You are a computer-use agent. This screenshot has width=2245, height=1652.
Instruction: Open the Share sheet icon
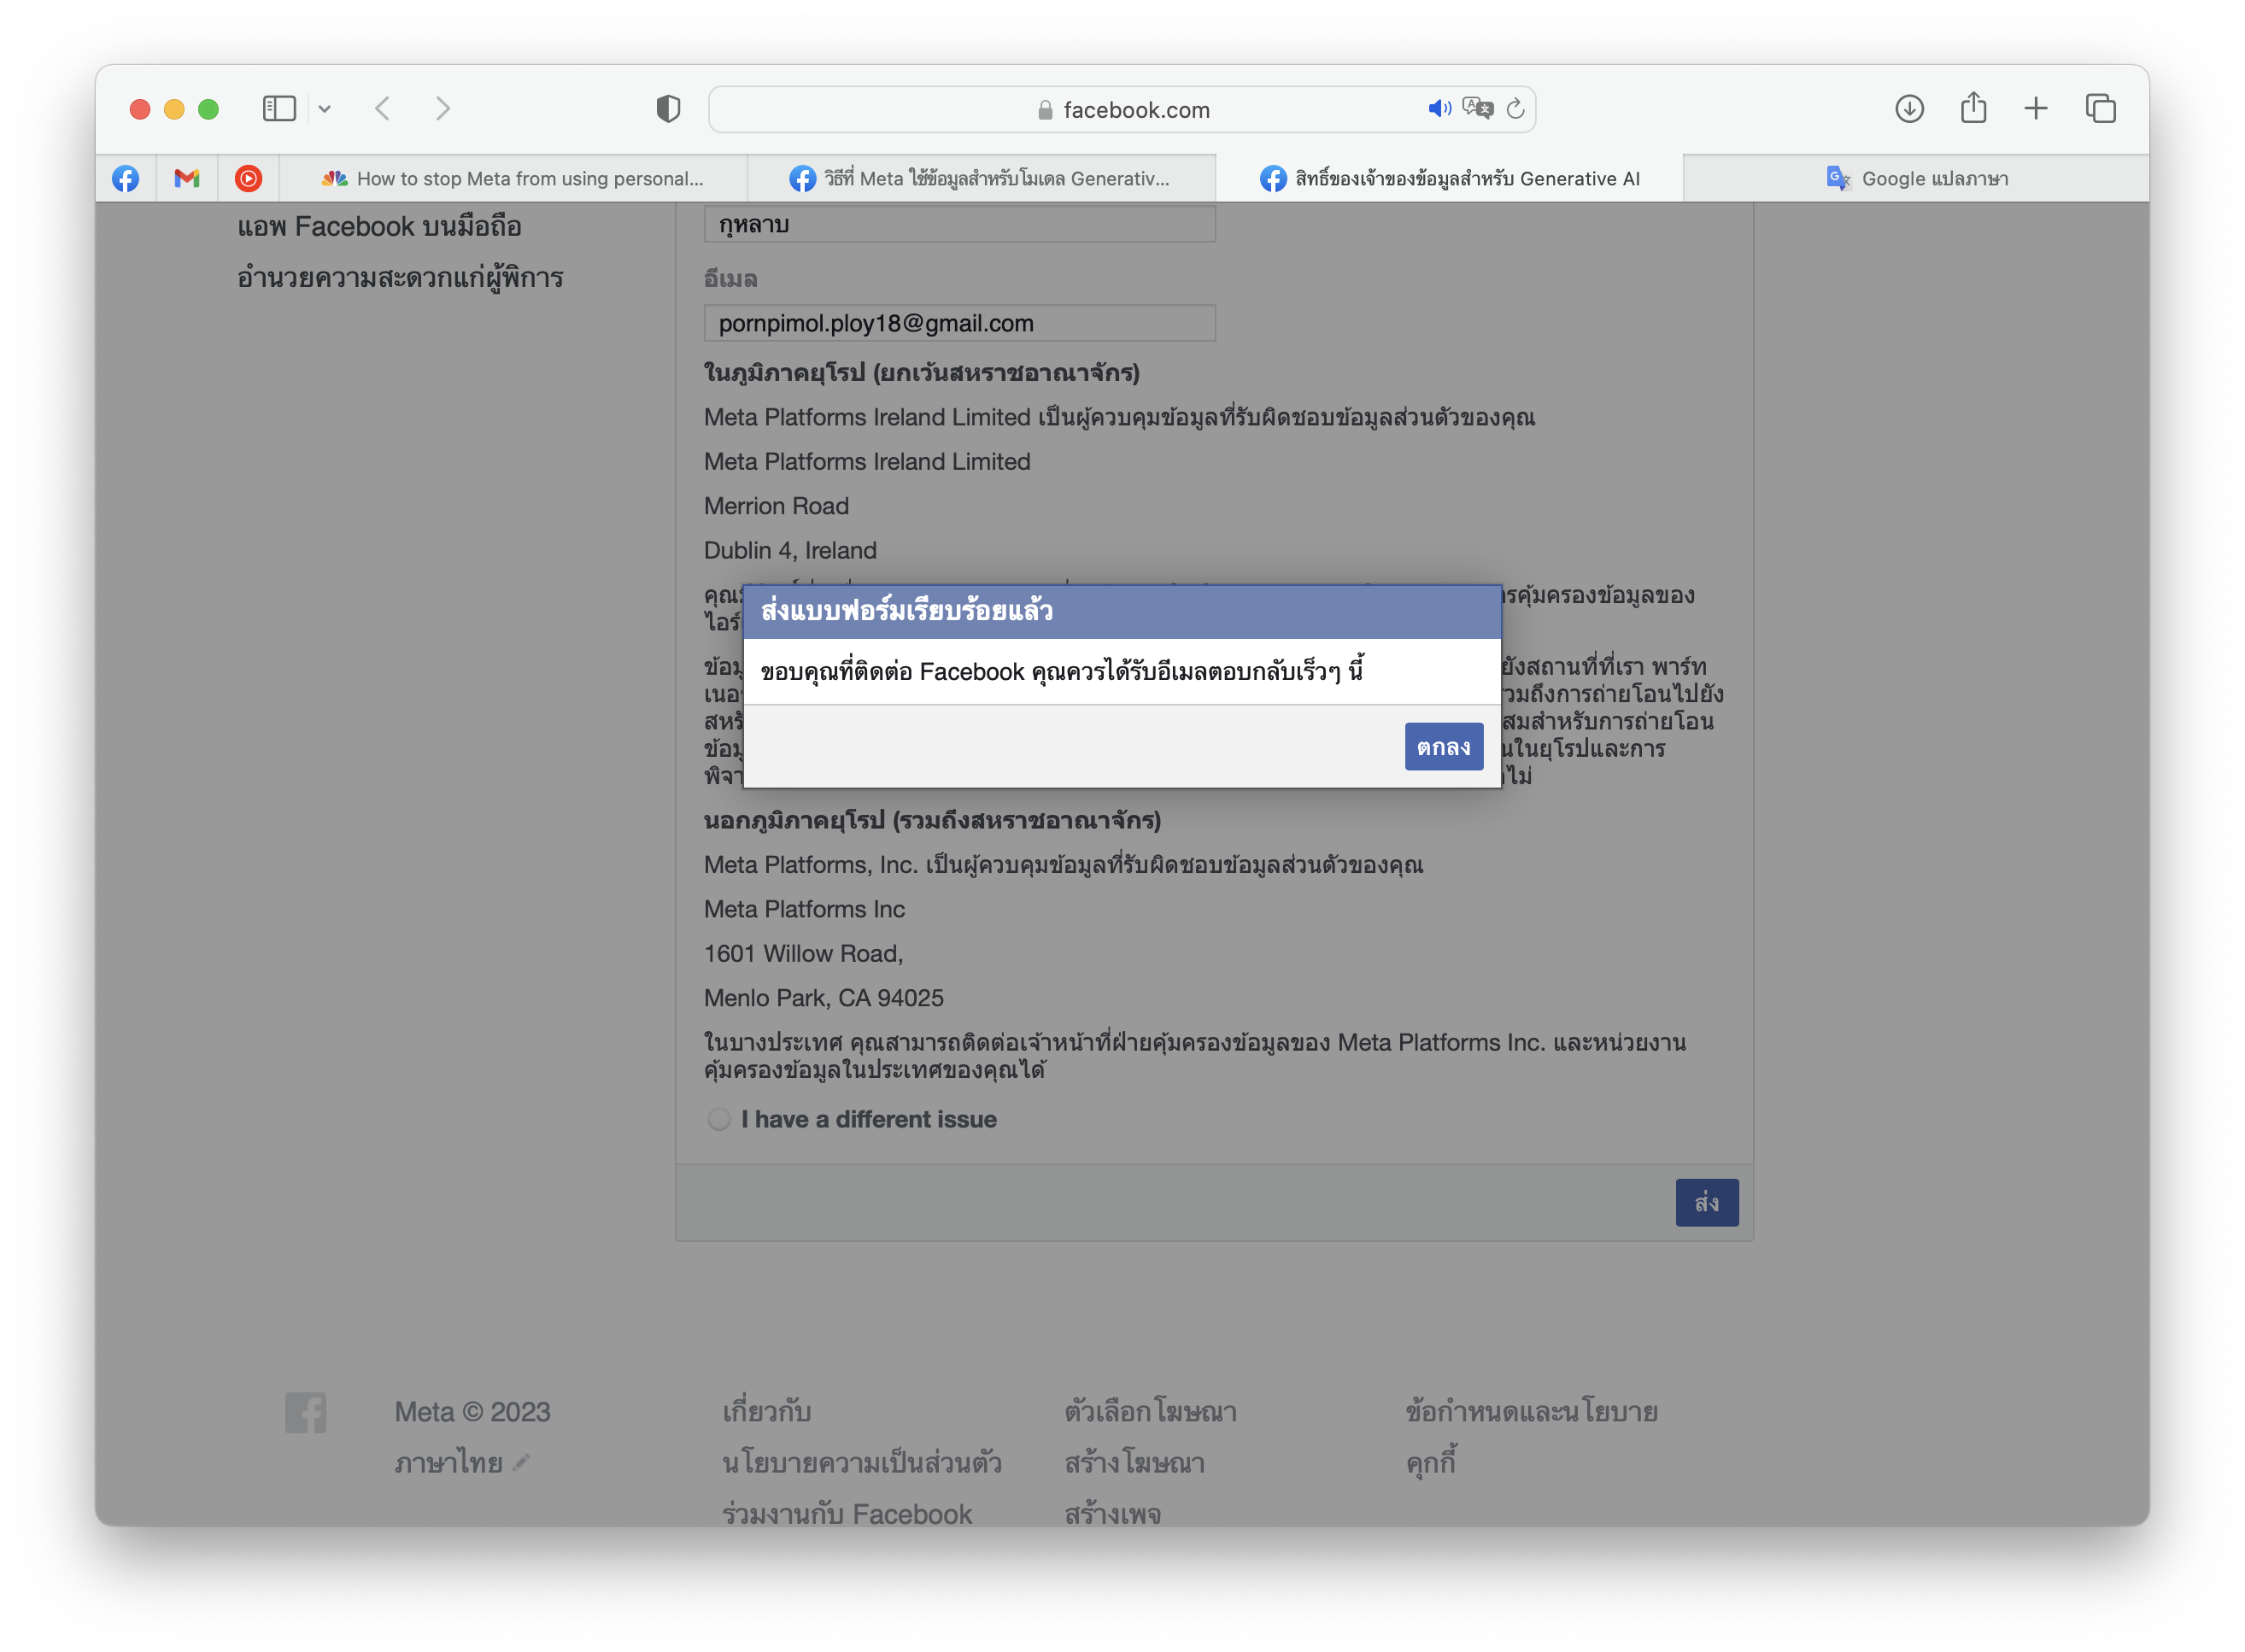click(1973, 108)
